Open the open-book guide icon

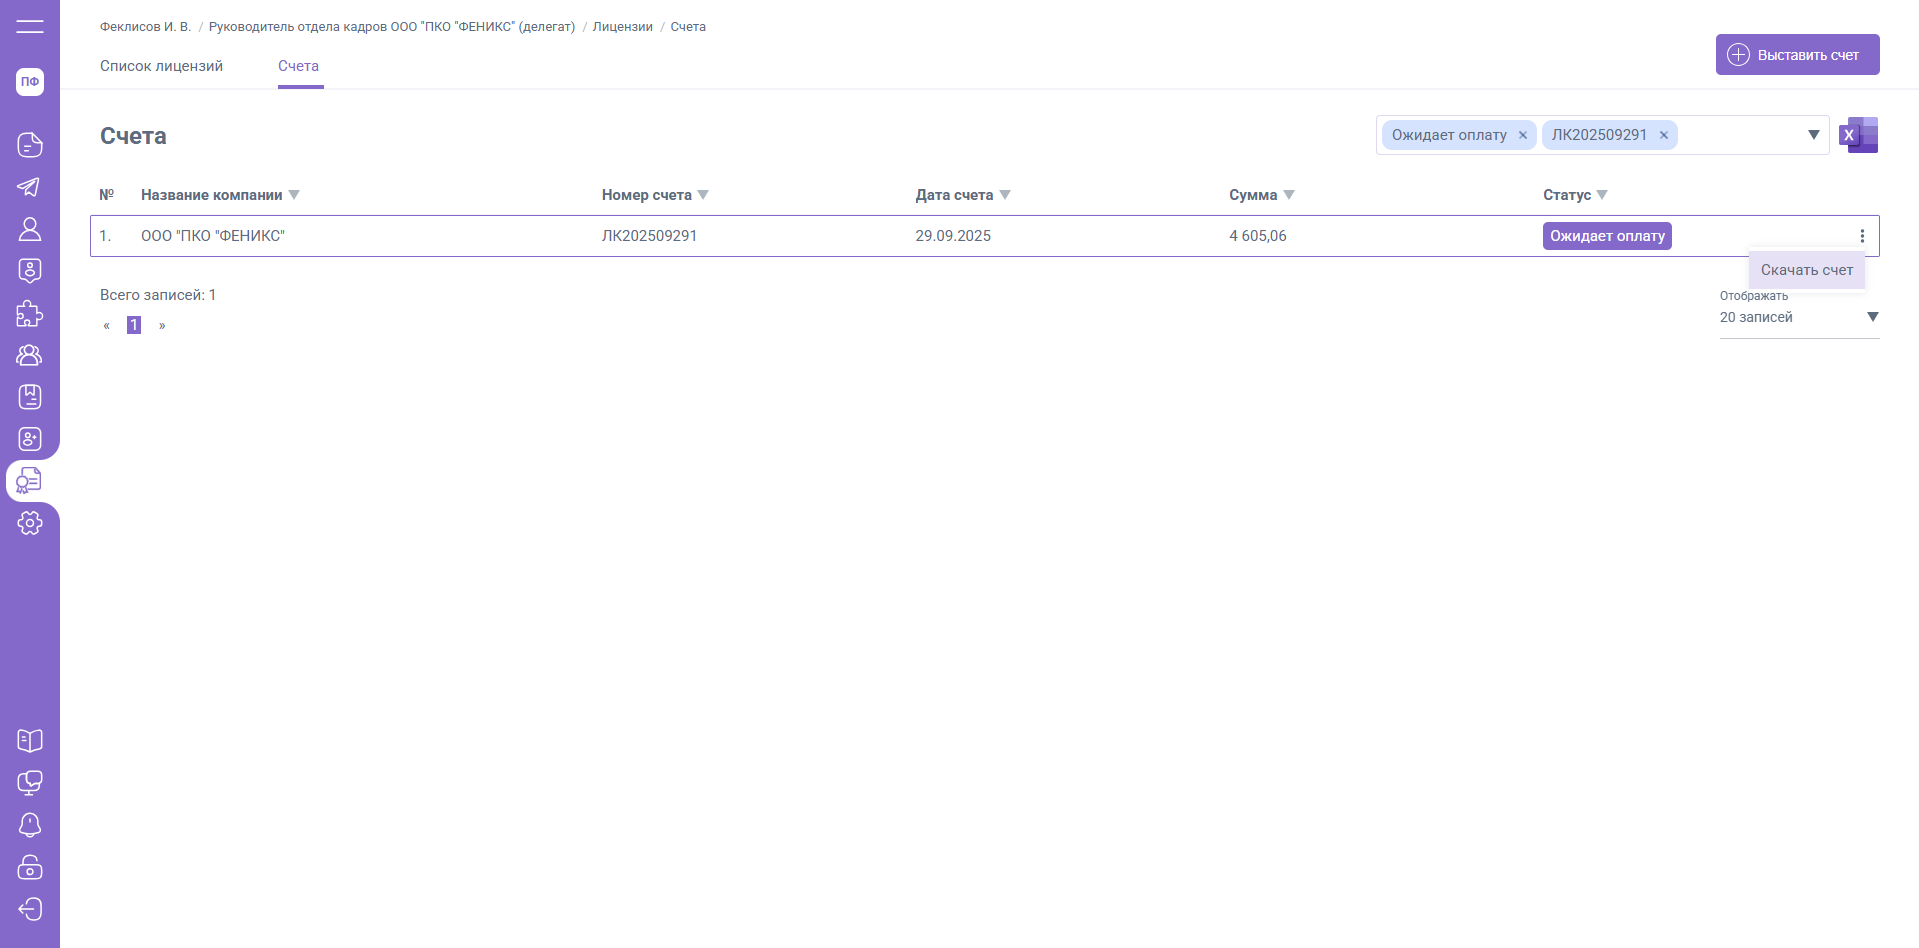[x=30, y=740]
